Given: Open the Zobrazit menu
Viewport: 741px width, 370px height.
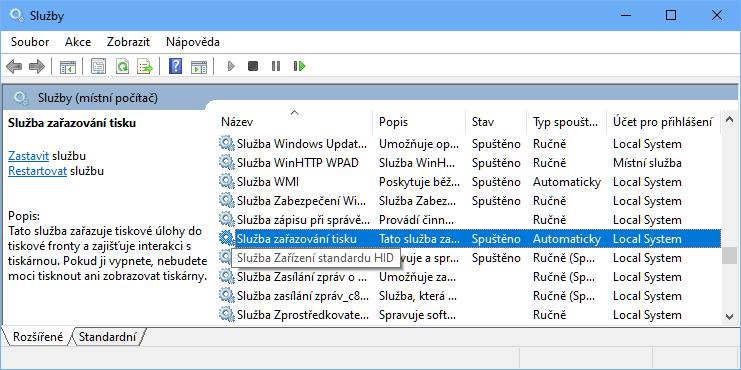Looking at the screenshot, I should pyautogui.click(x=129, y=42).
